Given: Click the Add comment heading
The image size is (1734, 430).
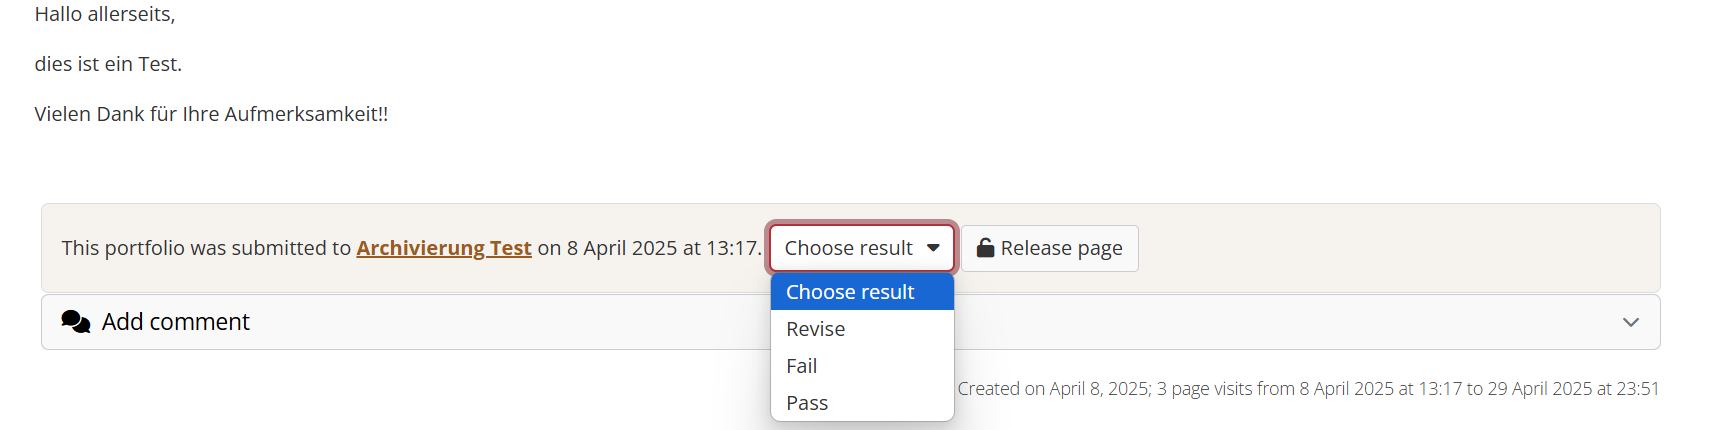Looking at the screenshot, I should pyautogui.click(x=176, y=322).
